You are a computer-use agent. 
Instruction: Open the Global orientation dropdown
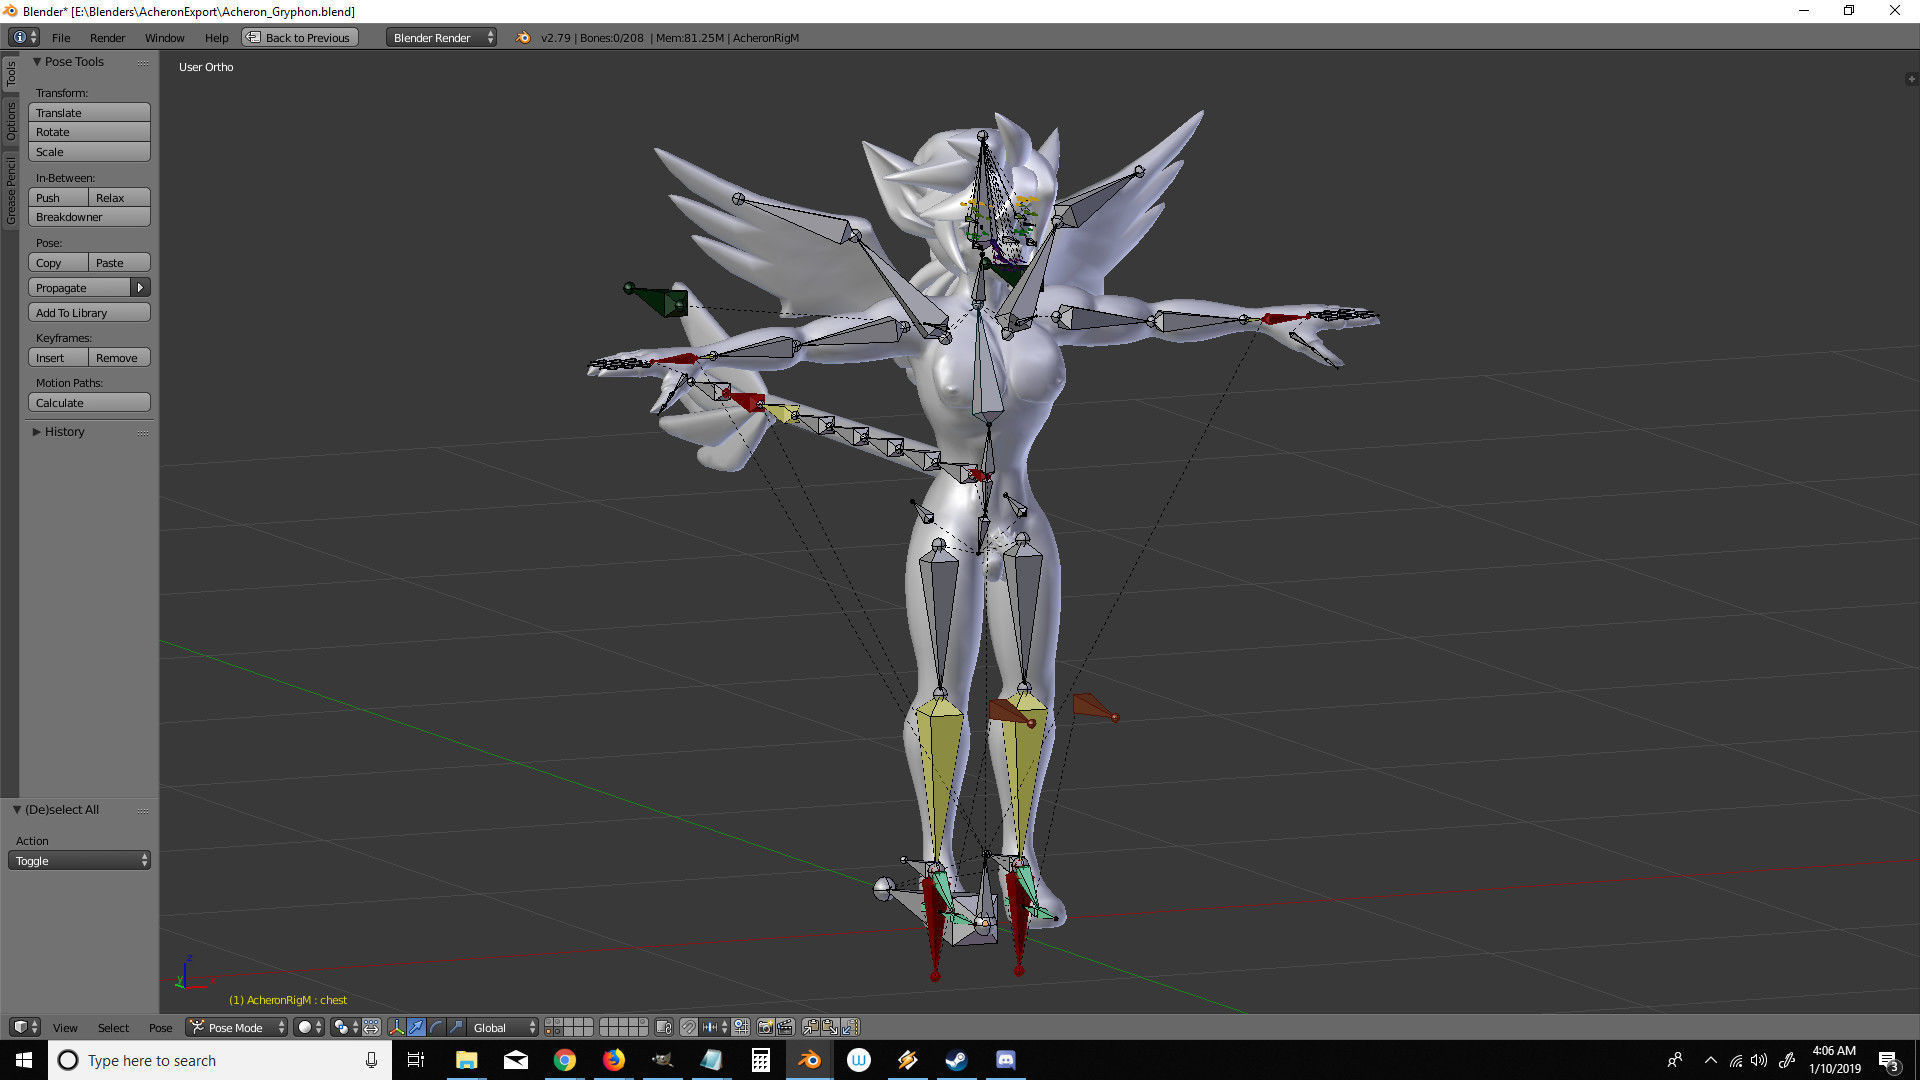pos(504,1027)
